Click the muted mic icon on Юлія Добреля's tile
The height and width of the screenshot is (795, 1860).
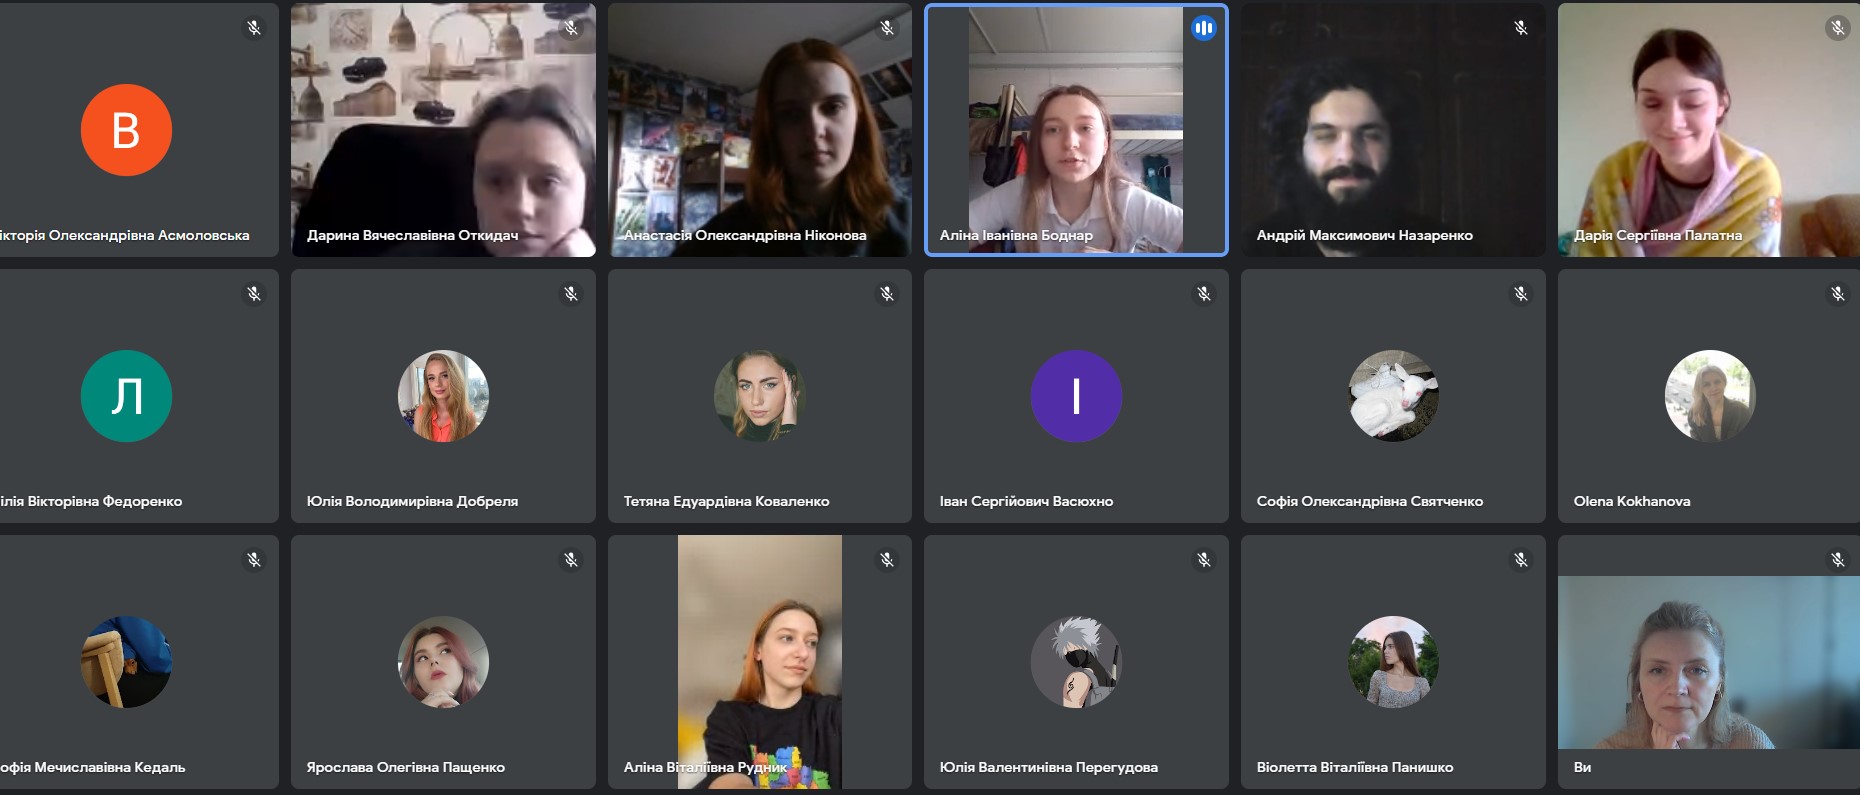(x=570, y=294)
